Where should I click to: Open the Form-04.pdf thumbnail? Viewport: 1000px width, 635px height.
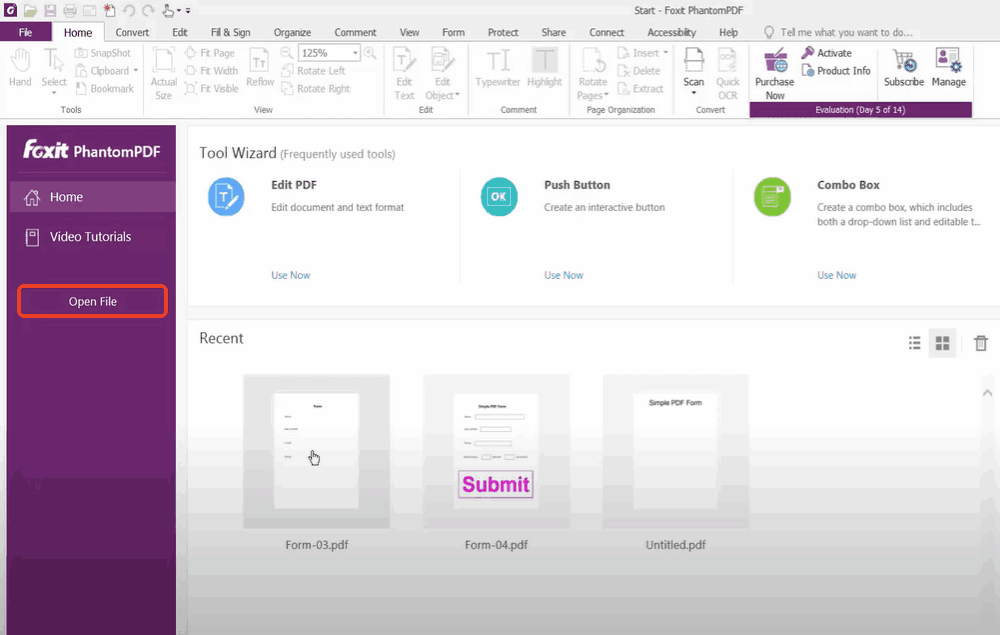[x=496, y=452]
